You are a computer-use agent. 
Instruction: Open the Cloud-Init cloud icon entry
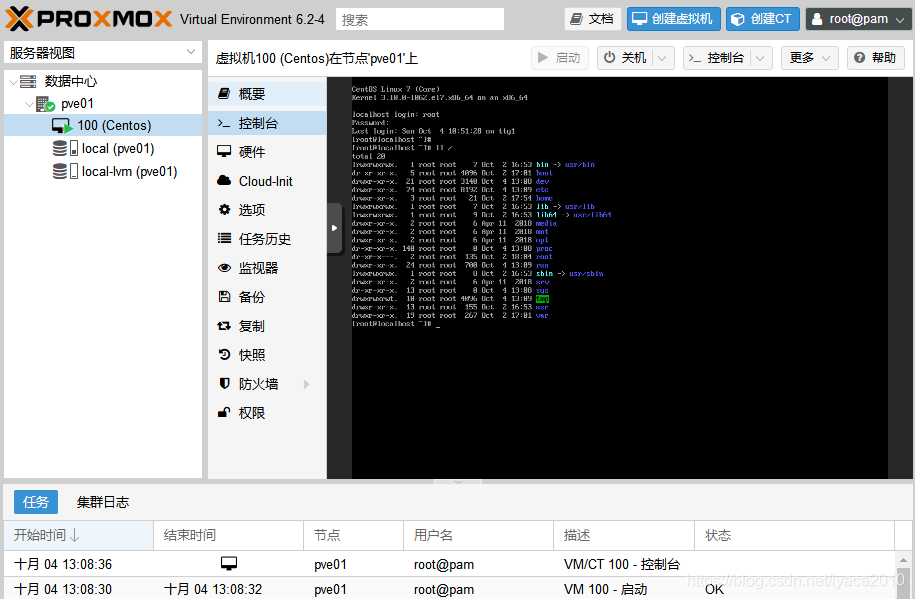click(x=224, y=180)
